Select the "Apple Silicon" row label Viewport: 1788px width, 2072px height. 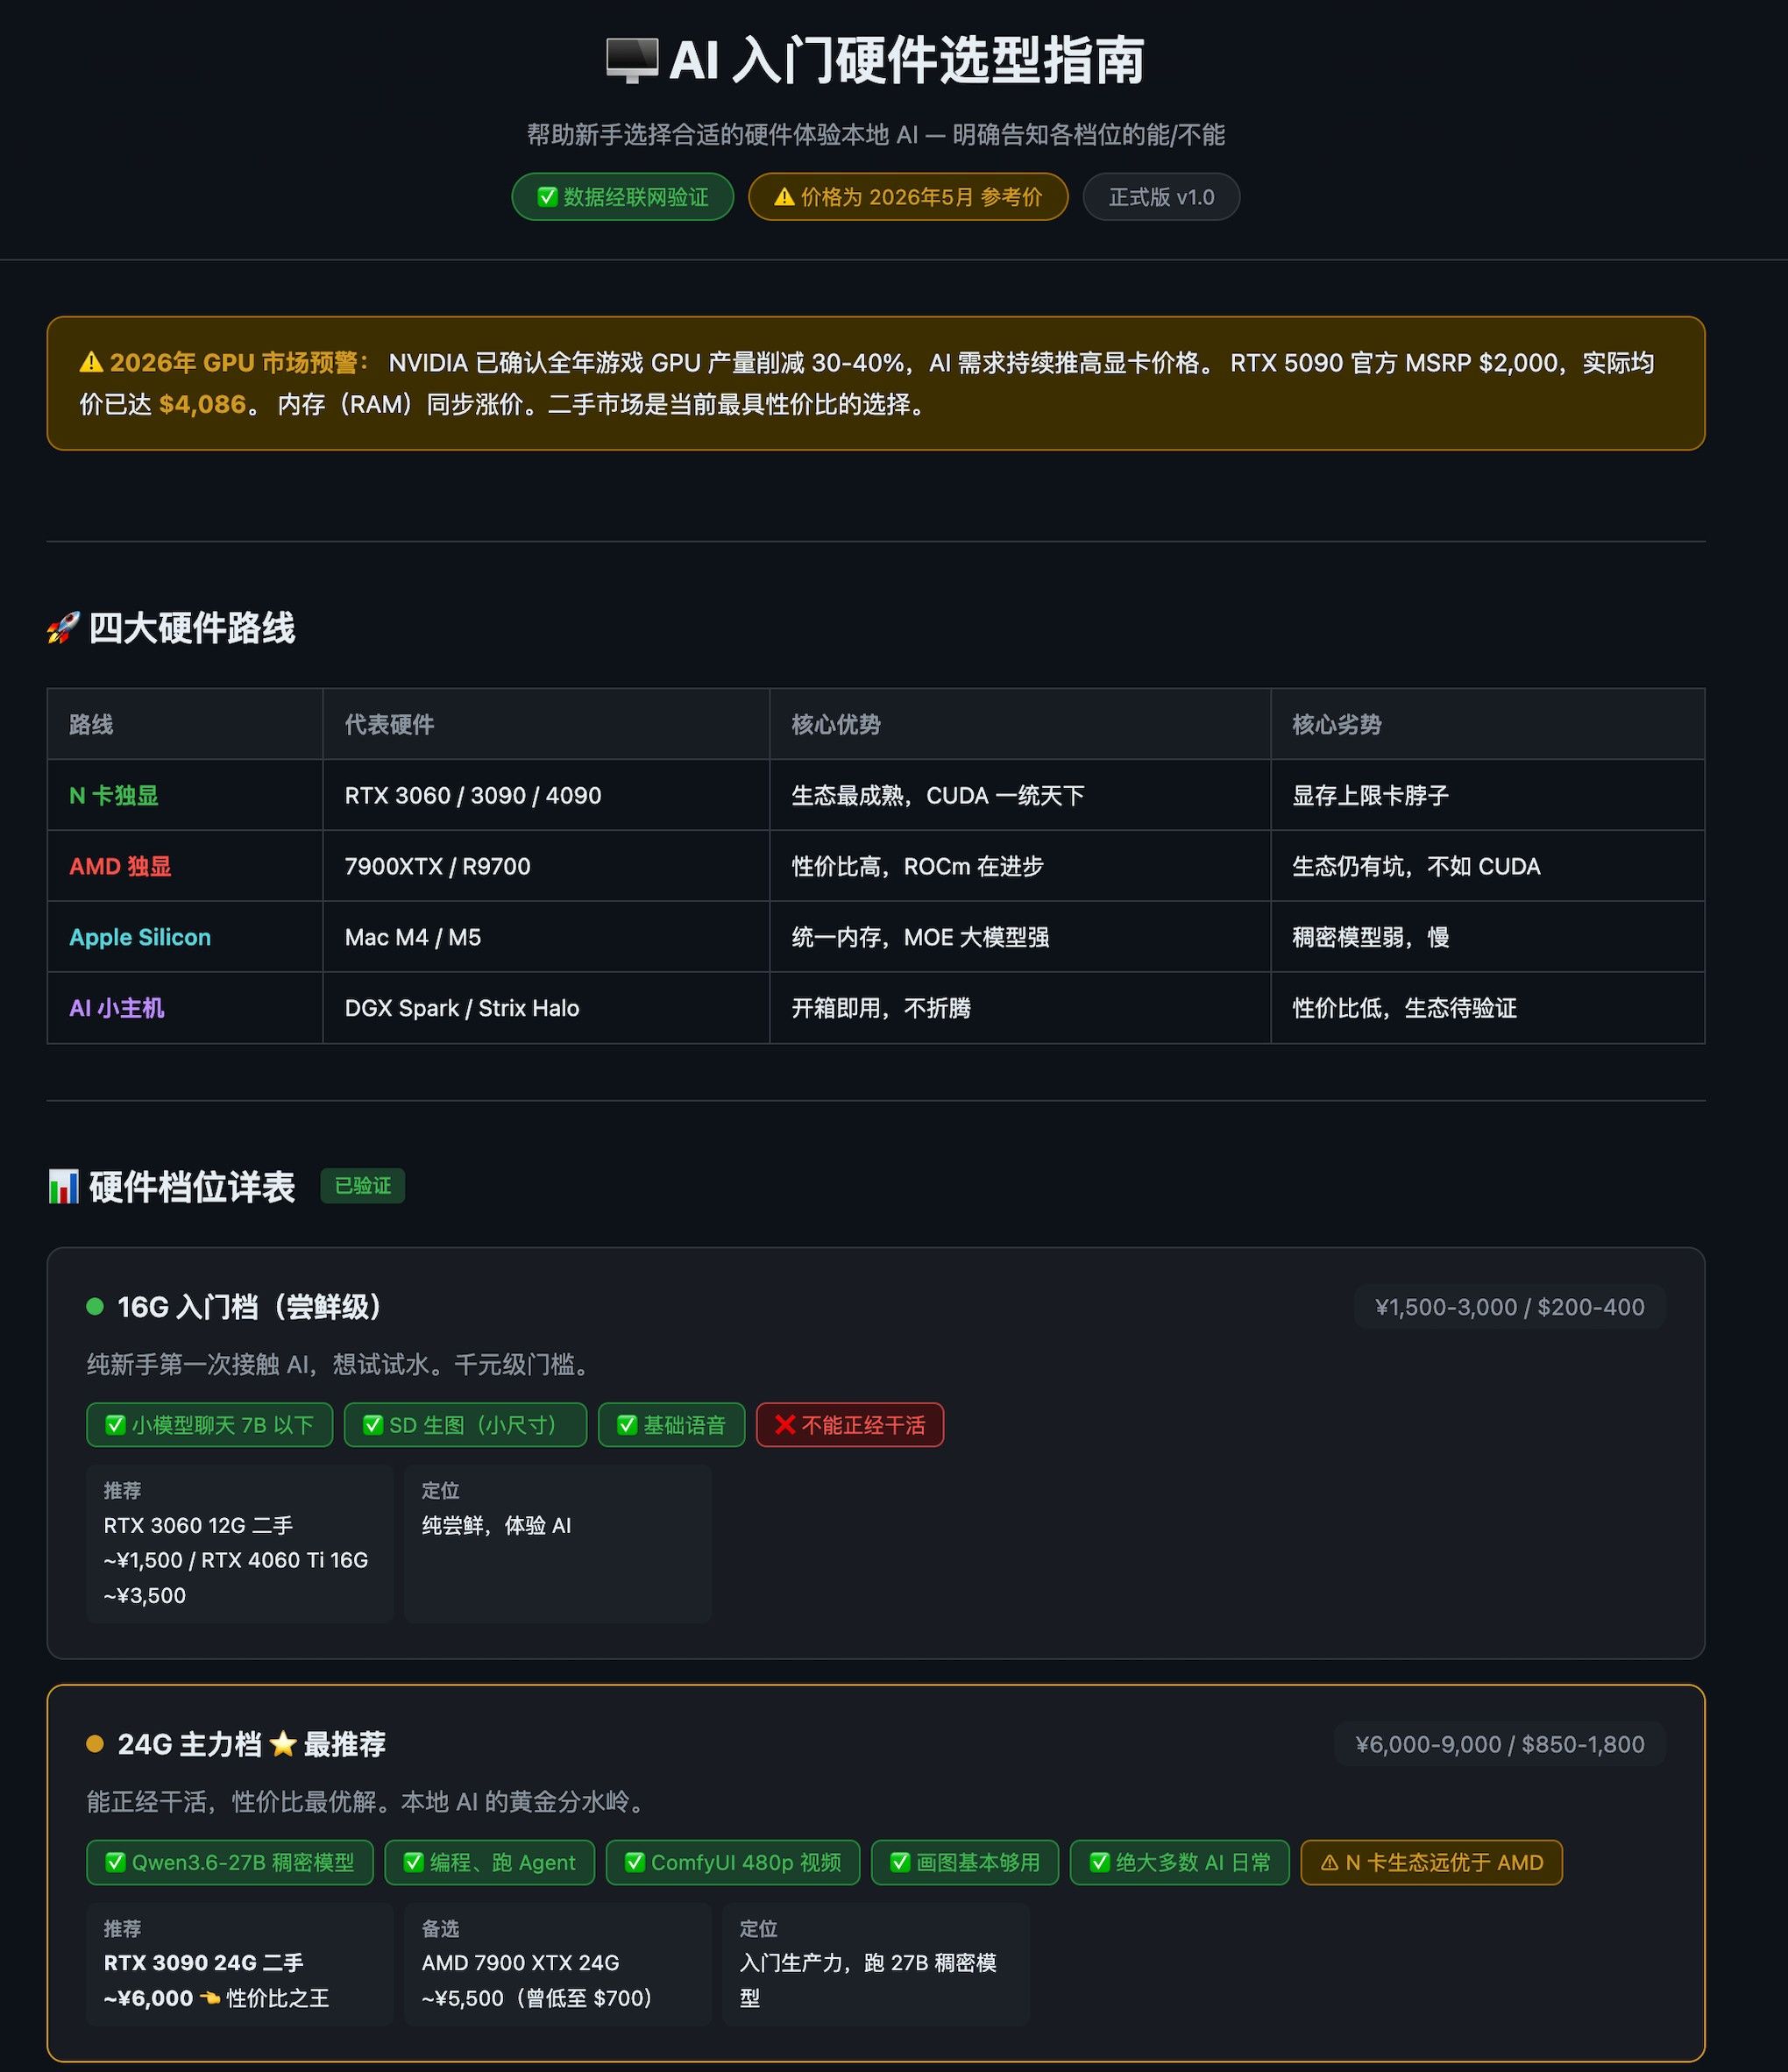pyautogui.click(x=140, y=937)
